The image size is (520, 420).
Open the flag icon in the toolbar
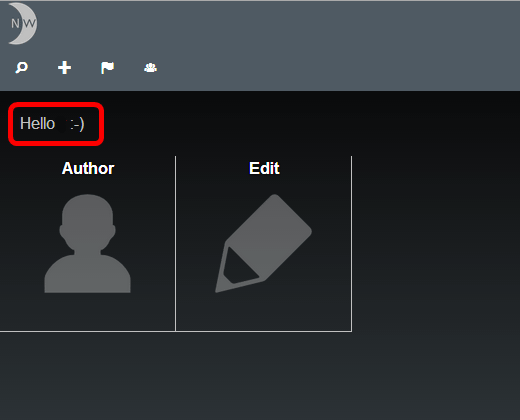[107, 68]
